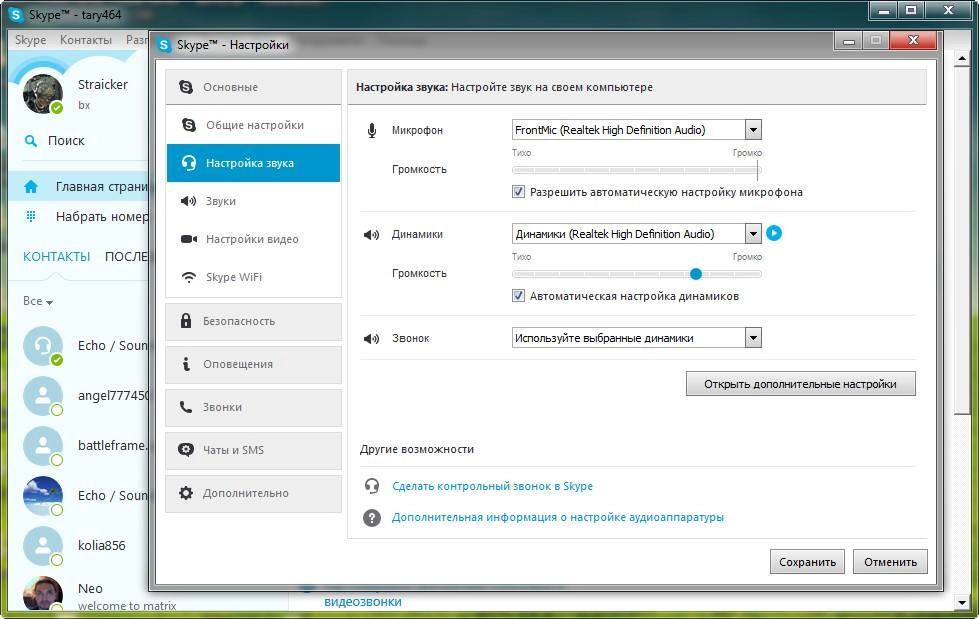Click the Skype icon beside Основные
The height and width of the screenshot is (619, 979).
pos(185,87)
